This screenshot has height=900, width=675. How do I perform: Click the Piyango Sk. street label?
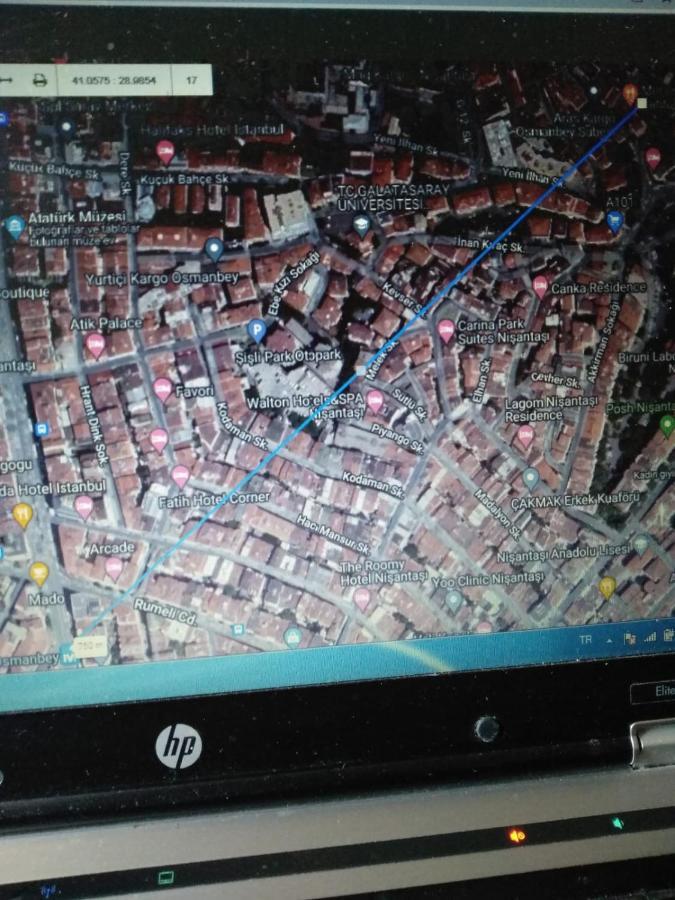397,439
